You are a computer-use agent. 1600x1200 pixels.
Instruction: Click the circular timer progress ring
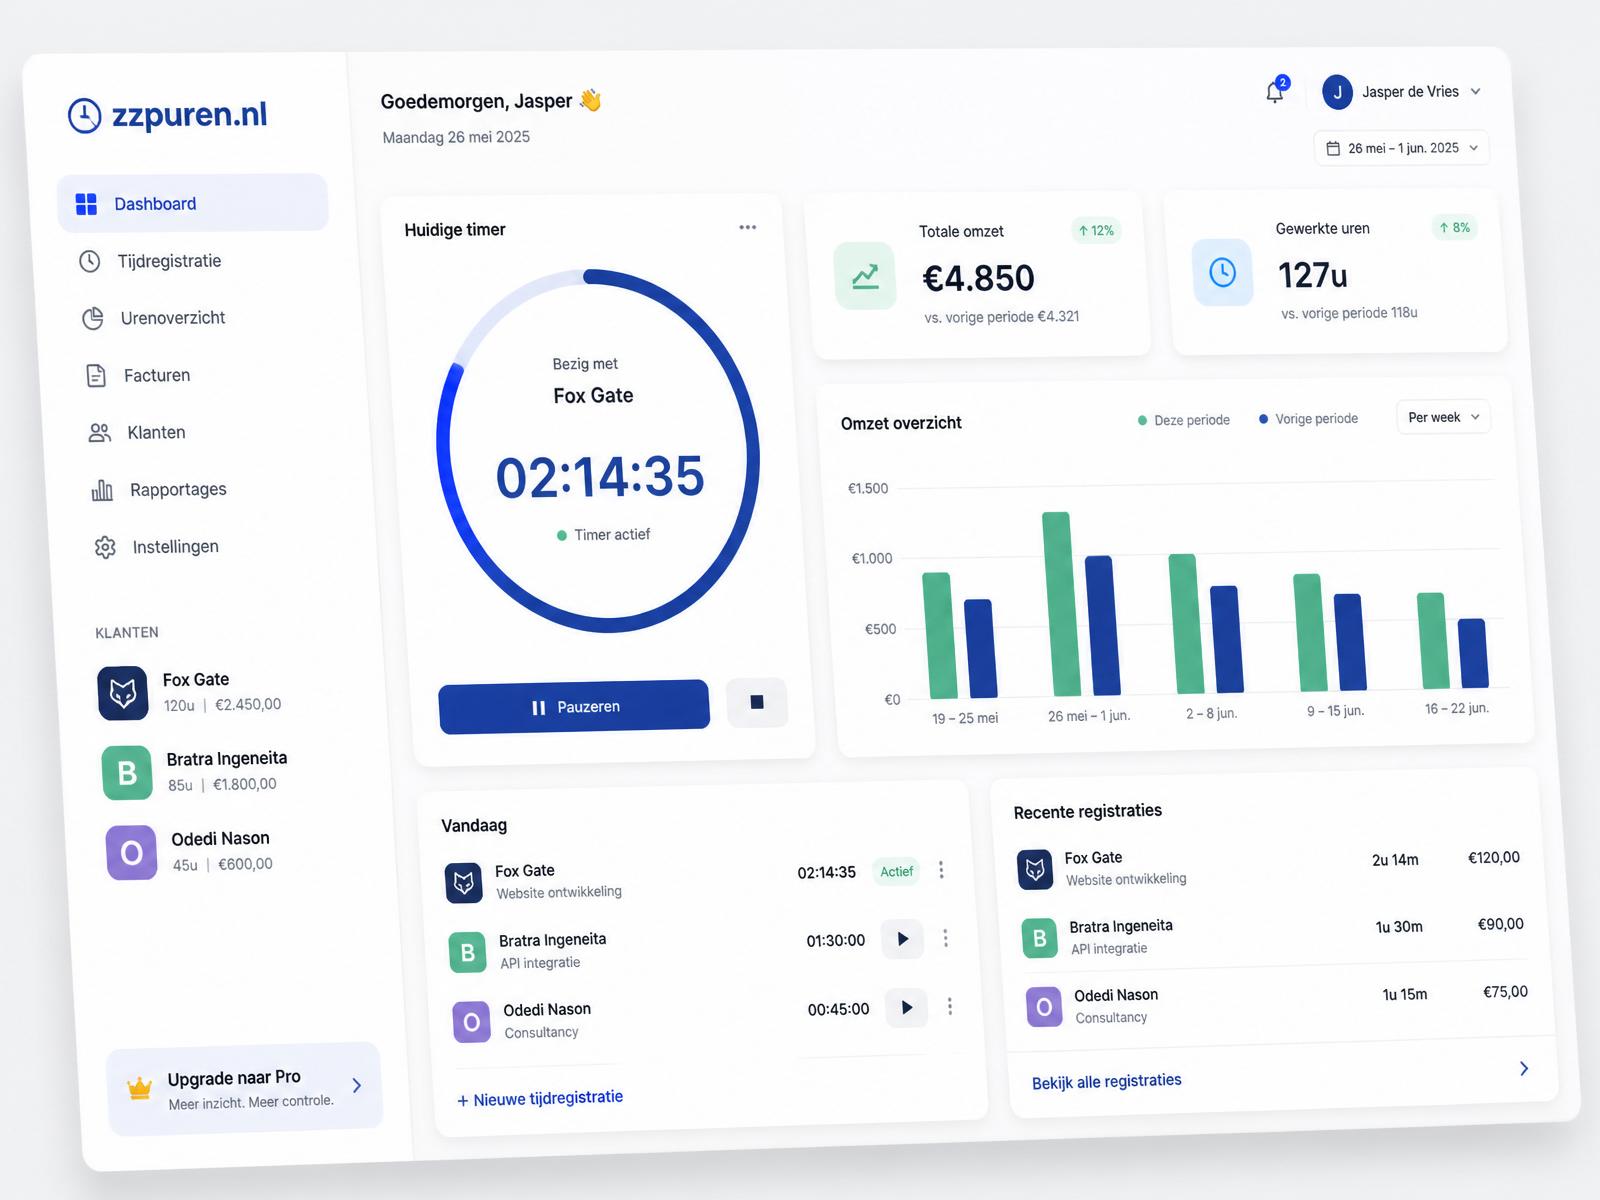tap(598, 451)
